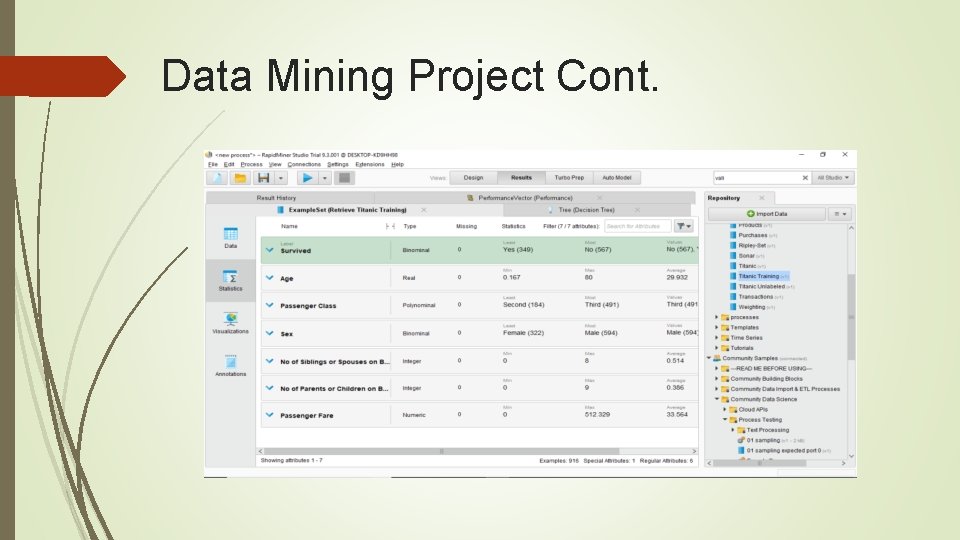Expand the Community Building Blocks folder
This screenshot has height=540, width=960.
[716, 378]
